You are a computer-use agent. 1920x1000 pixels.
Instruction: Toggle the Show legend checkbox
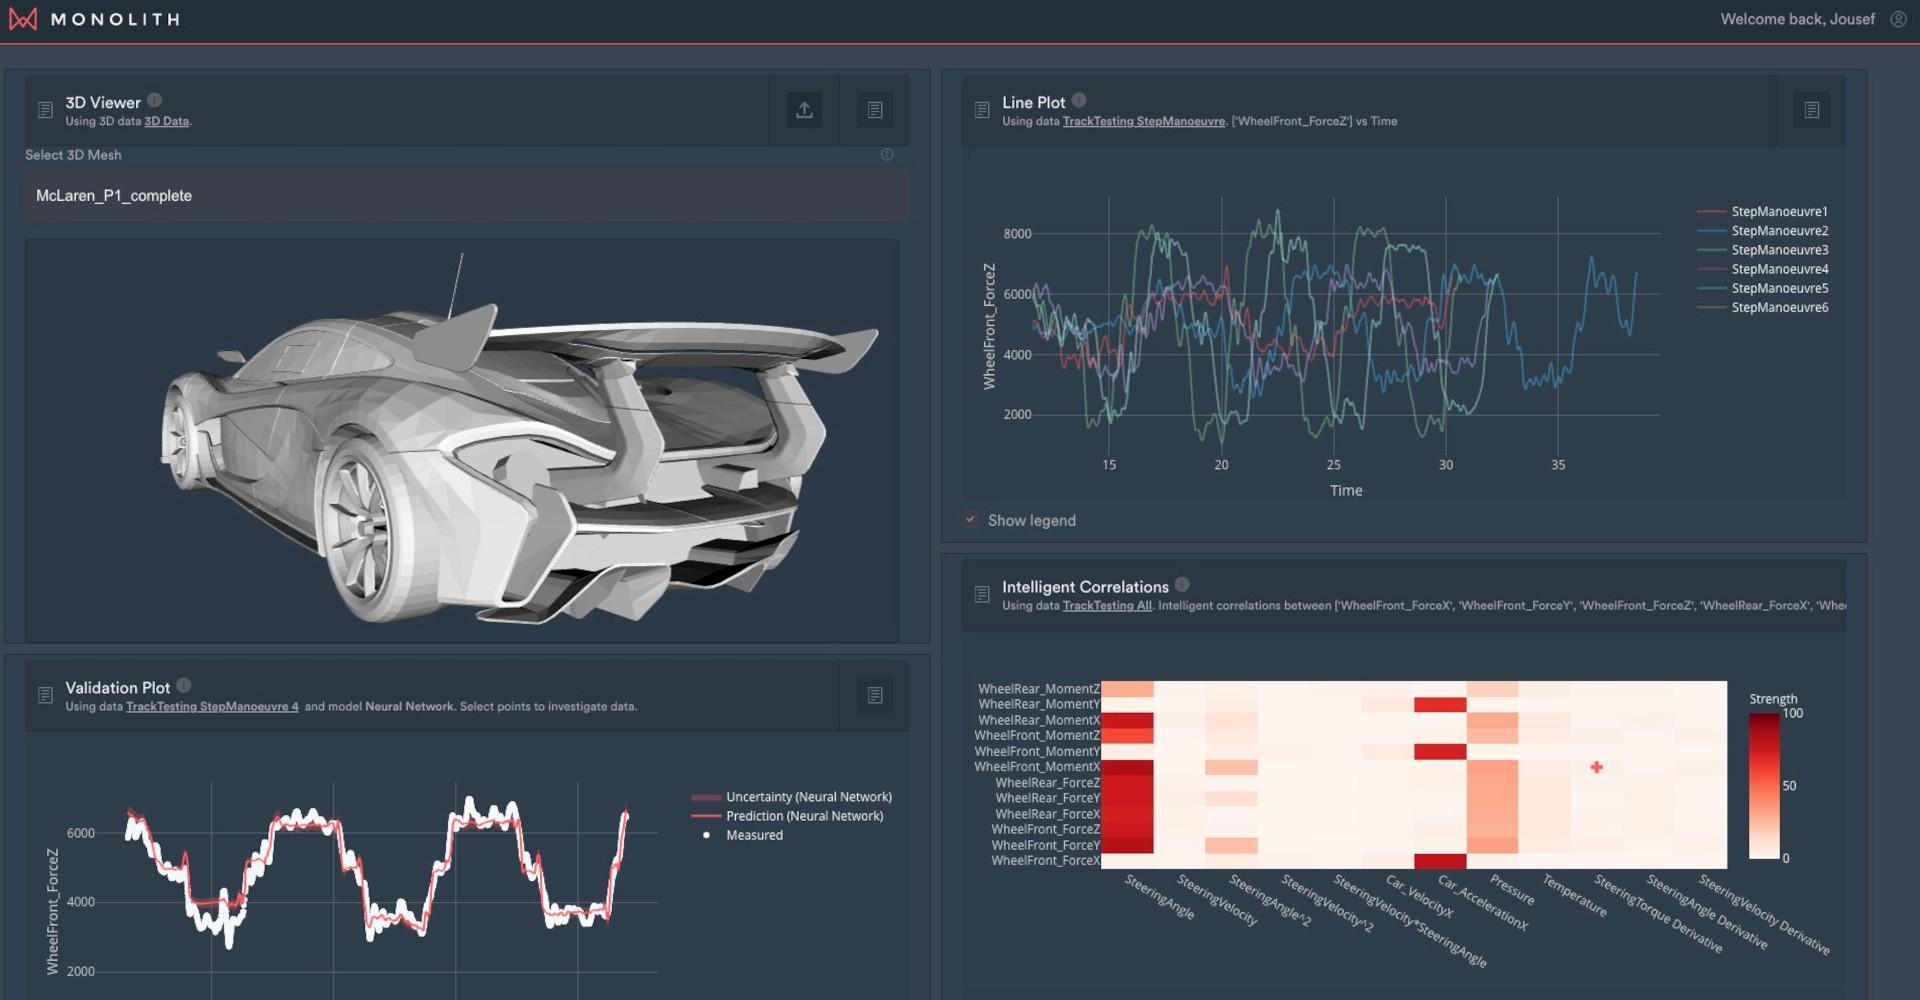[x=970, y=519]
